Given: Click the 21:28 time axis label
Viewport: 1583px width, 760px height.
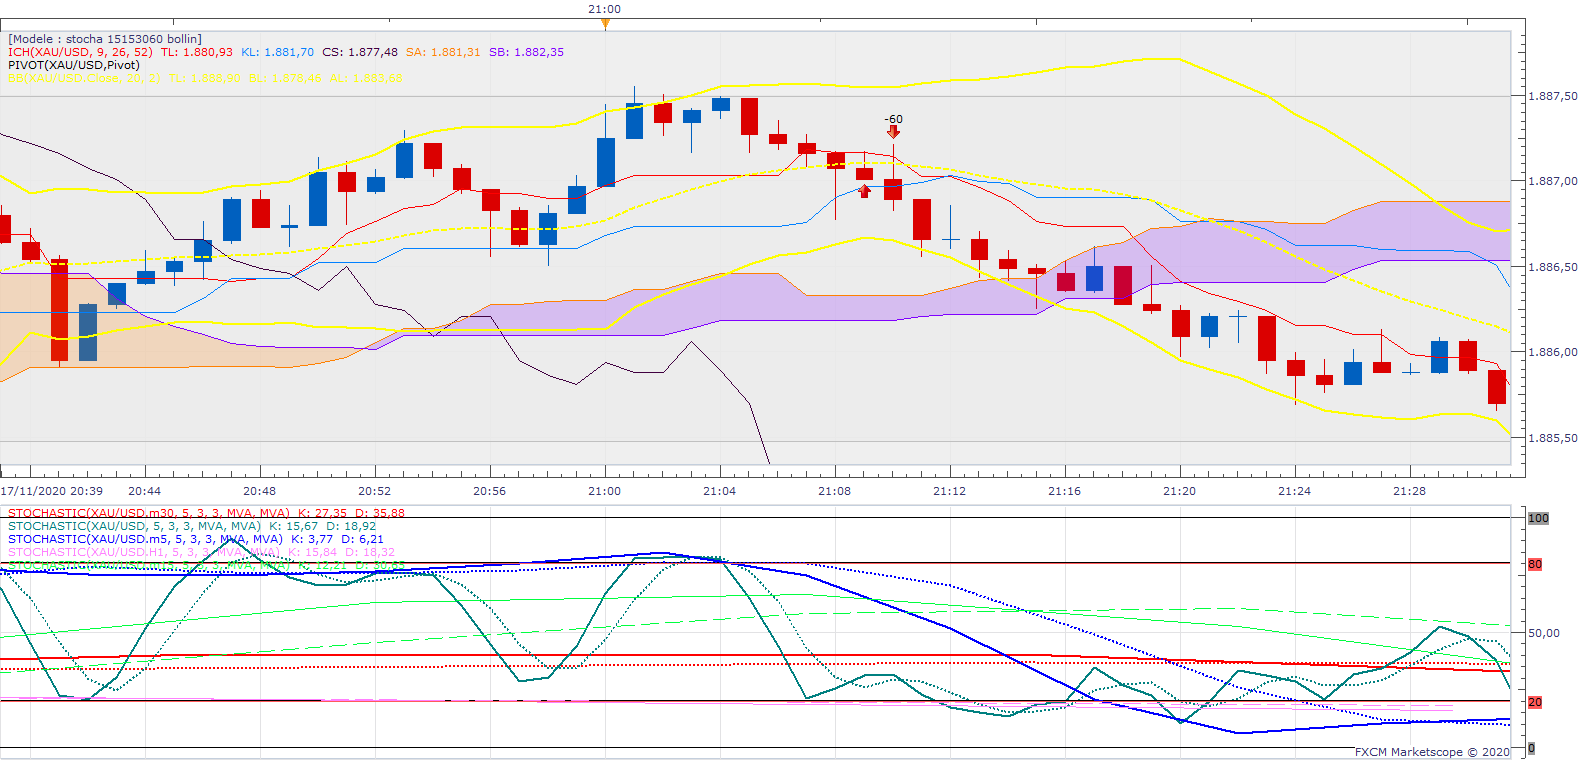Looking at the screenshot, I should pyautogui.click(x=1410, y=491).
